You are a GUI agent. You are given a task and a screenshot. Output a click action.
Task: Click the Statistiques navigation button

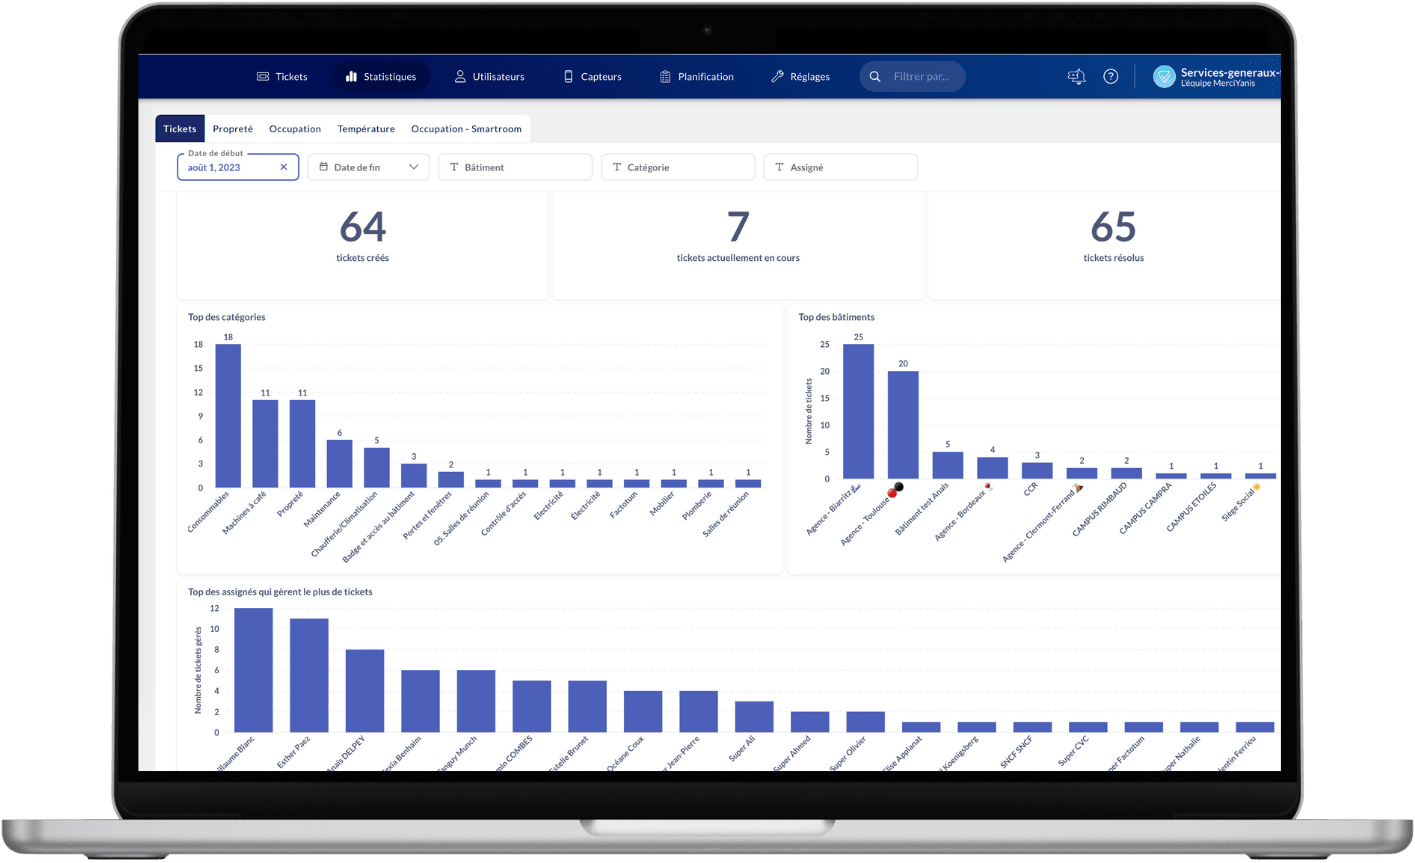coord(380,77)
